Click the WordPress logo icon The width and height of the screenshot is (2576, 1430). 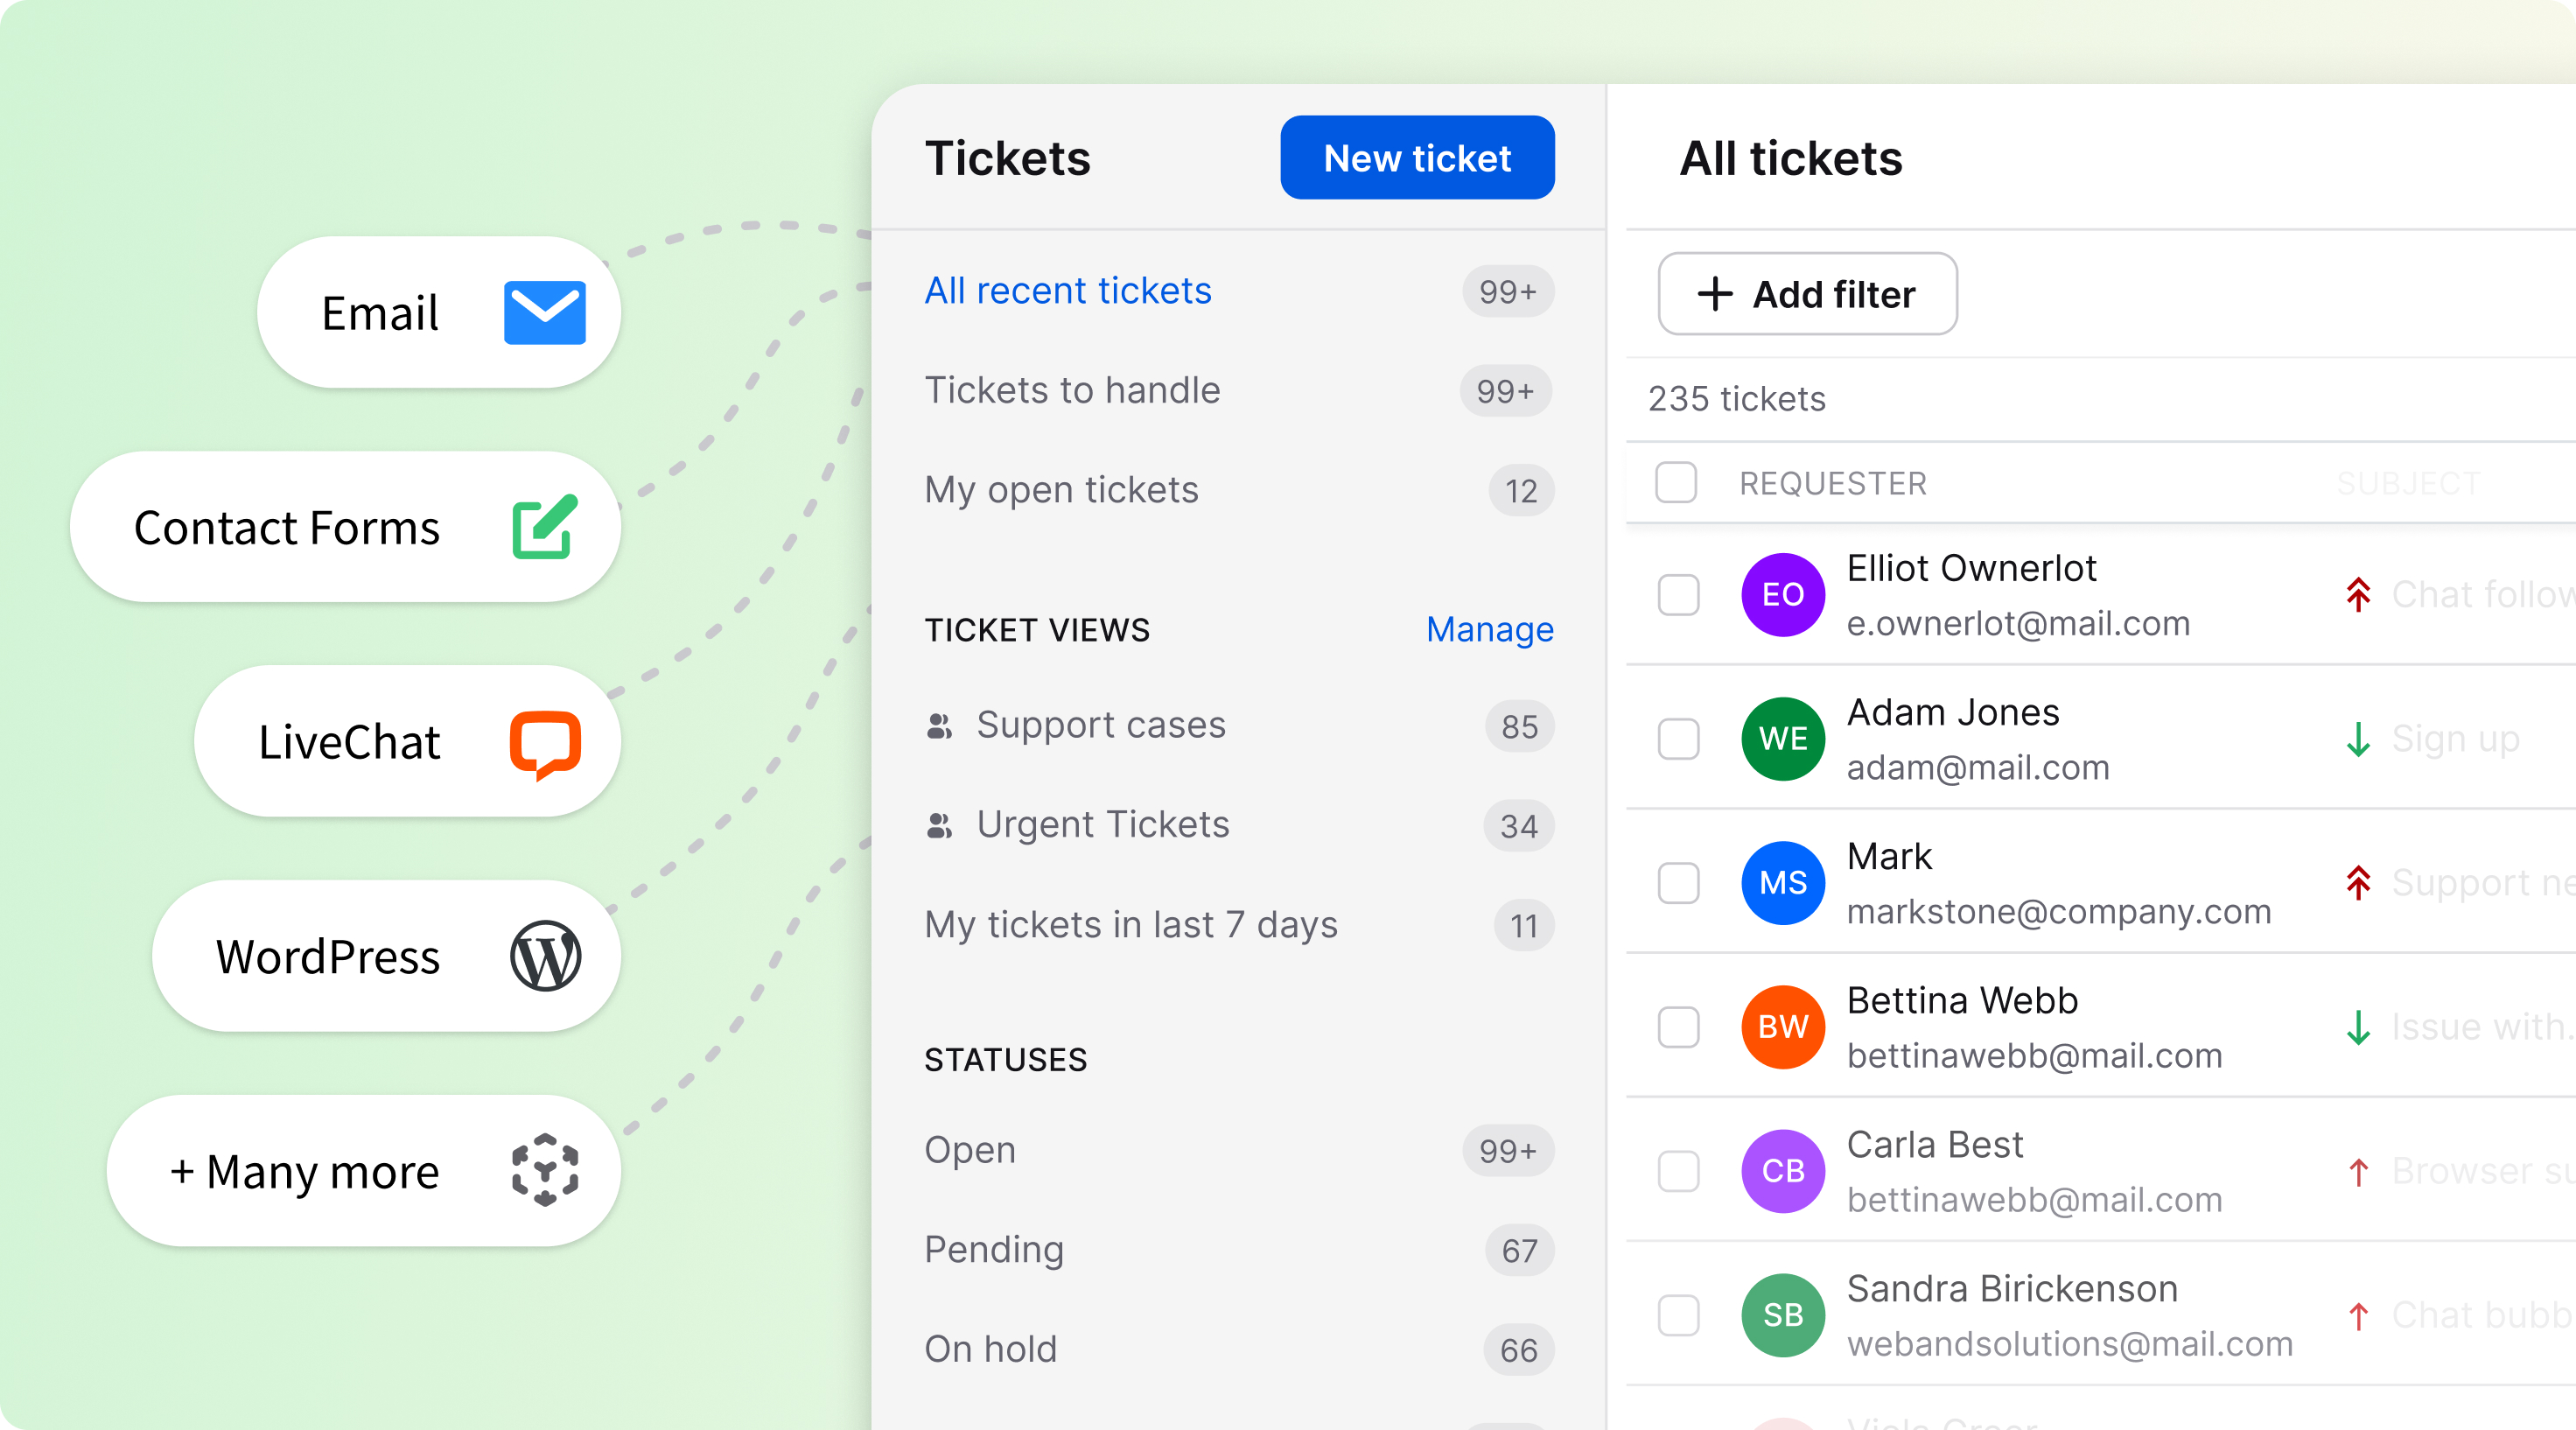(545, 956)
